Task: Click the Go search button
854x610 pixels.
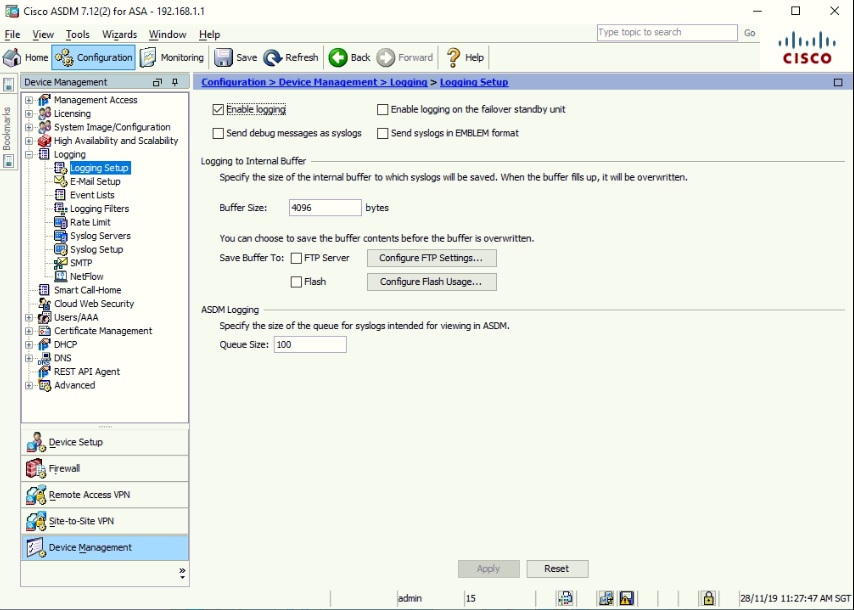Action: (x=749, y=33)
